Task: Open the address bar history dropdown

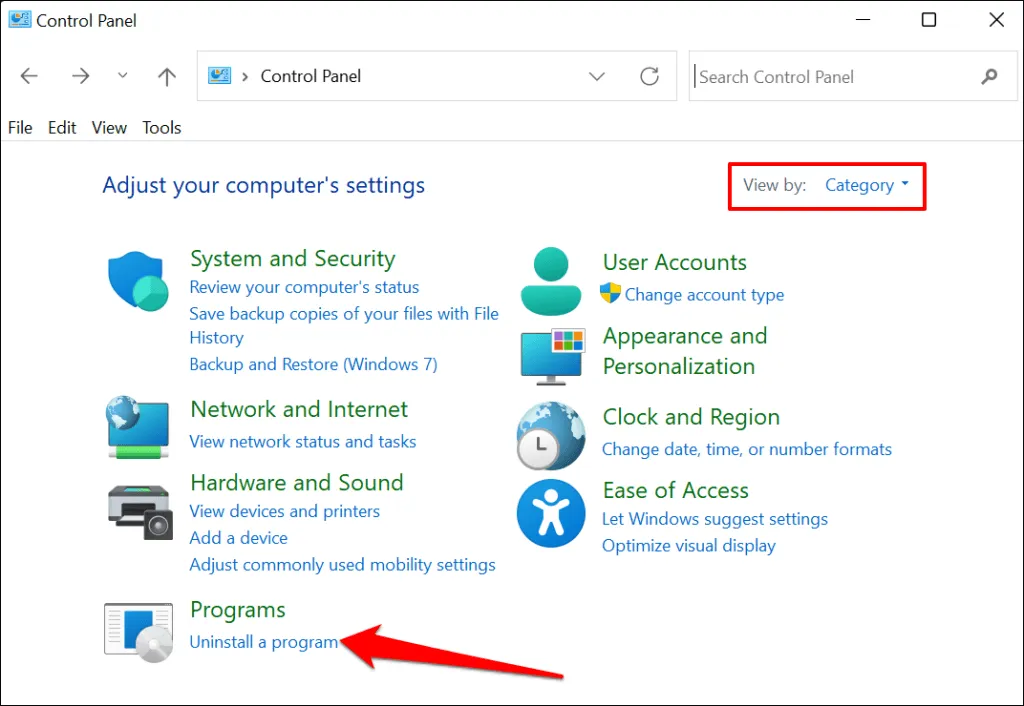Action: 597,77
